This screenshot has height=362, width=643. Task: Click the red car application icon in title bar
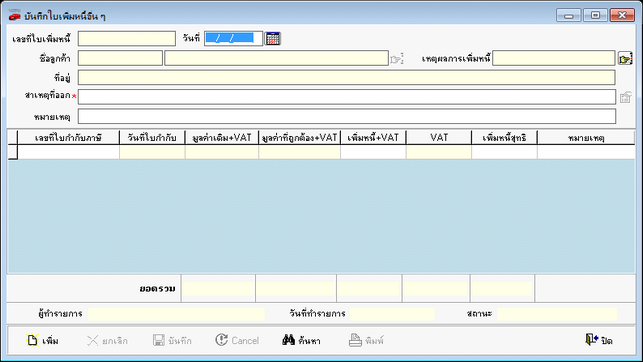14,16
